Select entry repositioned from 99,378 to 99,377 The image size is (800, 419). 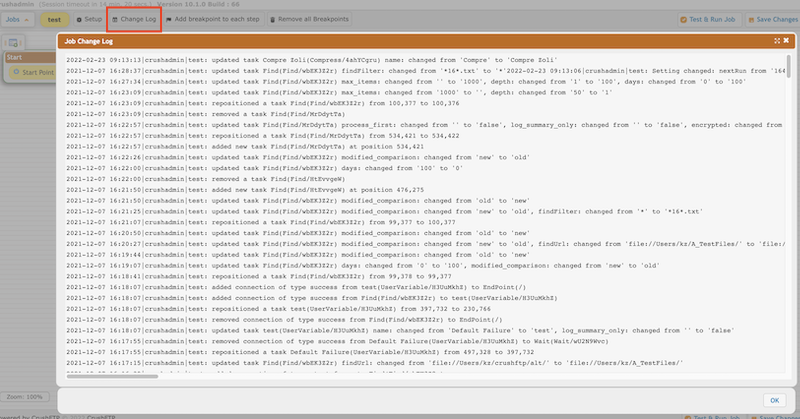point(259,276)
